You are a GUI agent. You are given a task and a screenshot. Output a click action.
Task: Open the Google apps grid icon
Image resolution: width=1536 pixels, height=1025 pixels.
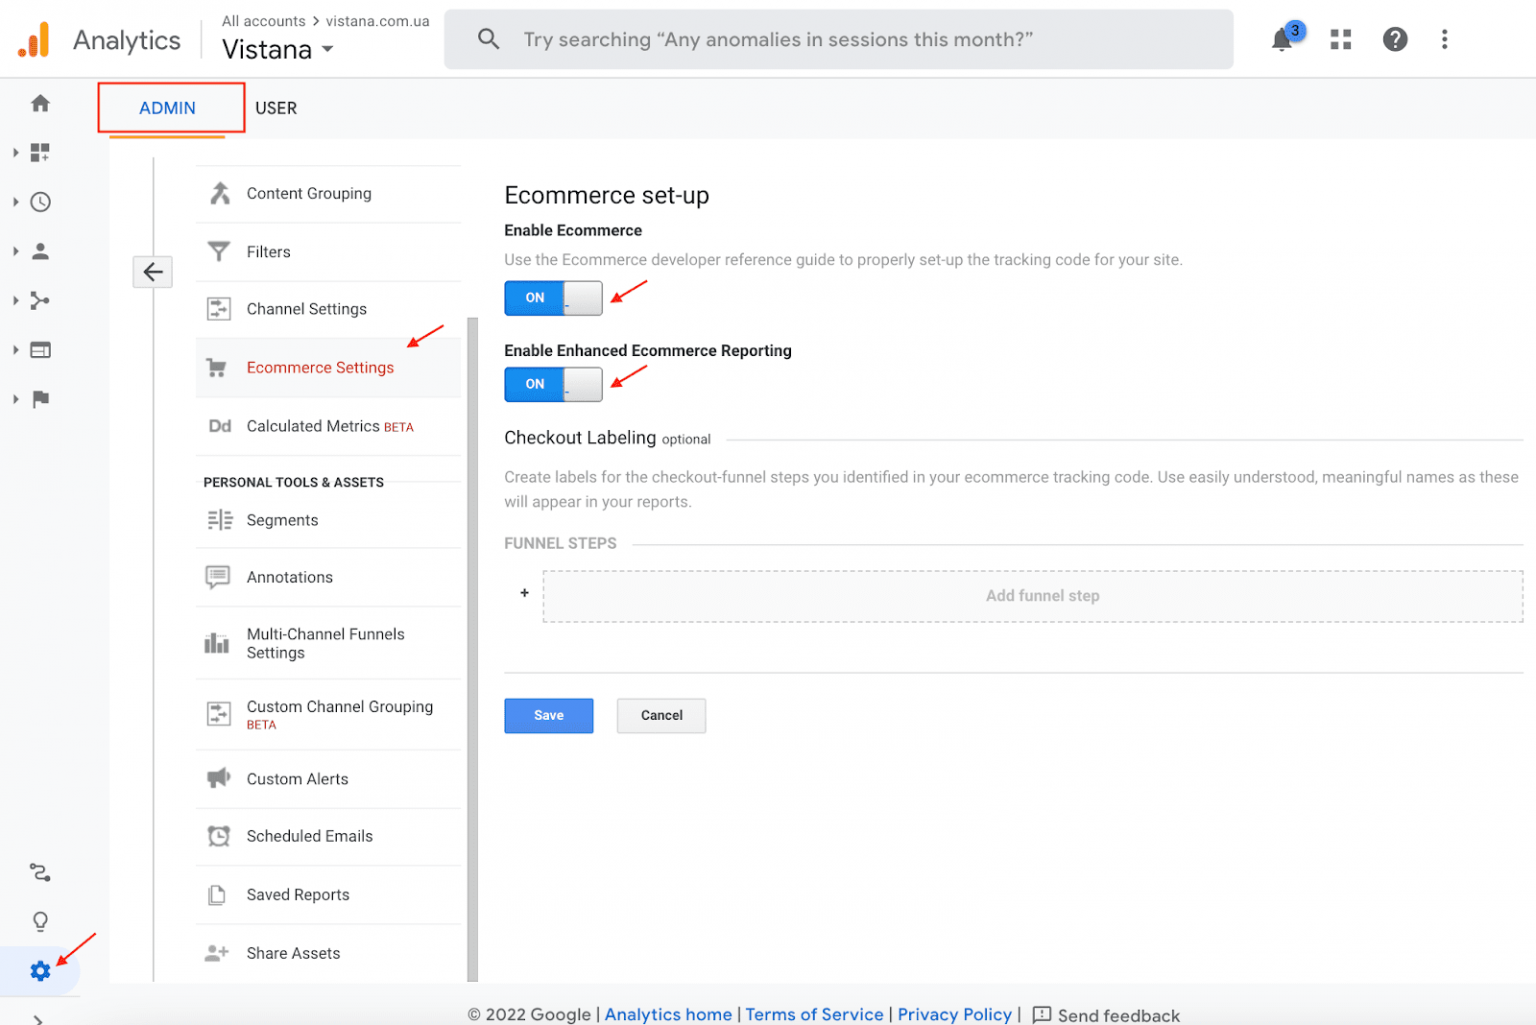pyautogui.click(x=1340, y=39)
